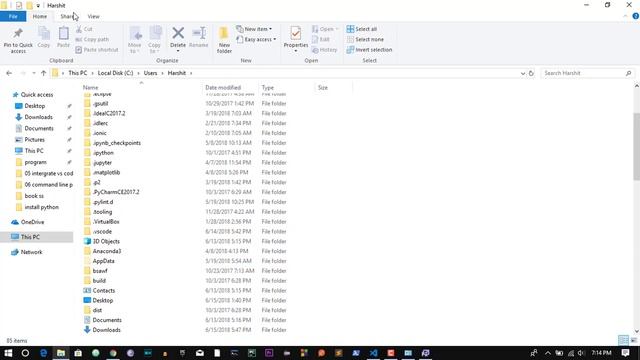640x360 pixels.
Task: Sort by the Name column header
Action: tap(91, 87)
